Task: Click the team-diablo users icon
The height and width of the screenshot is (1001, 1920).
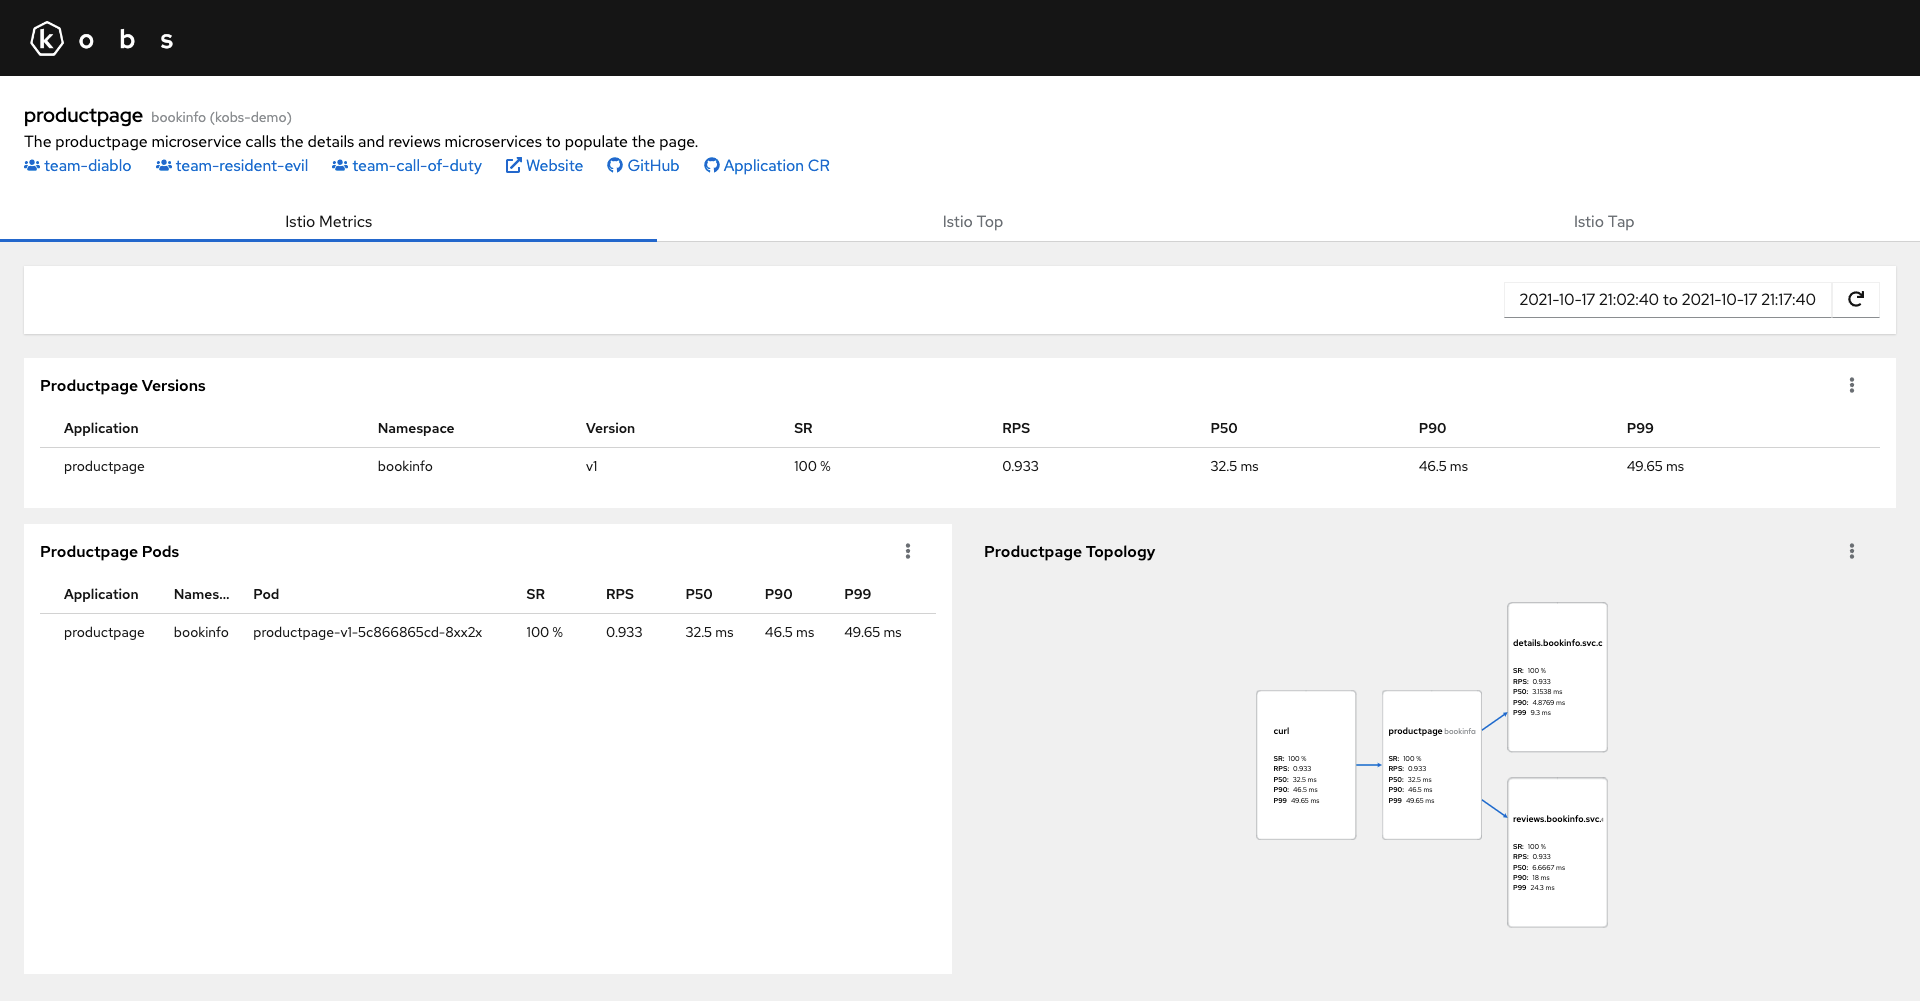Action: point(32,166)
